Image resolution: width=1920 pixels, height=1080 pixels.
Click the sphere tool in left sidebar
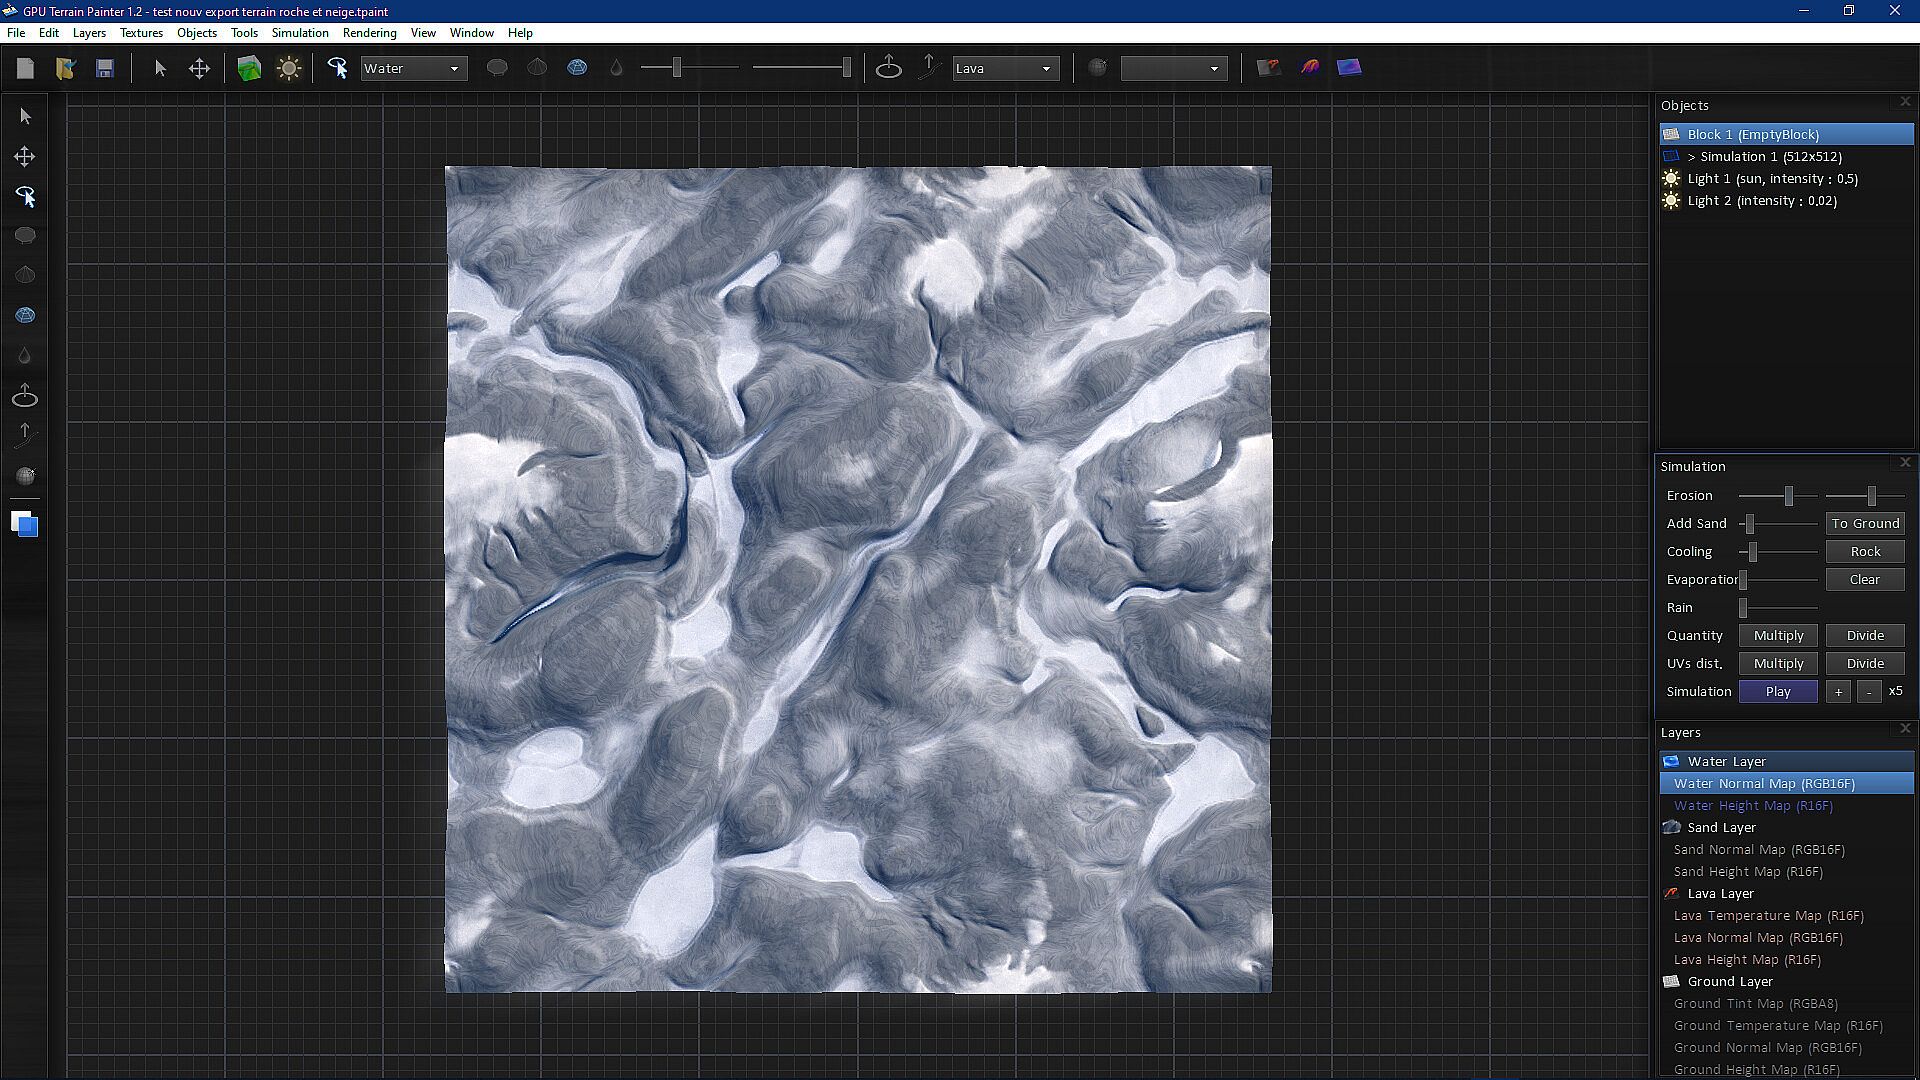(25, 476)
